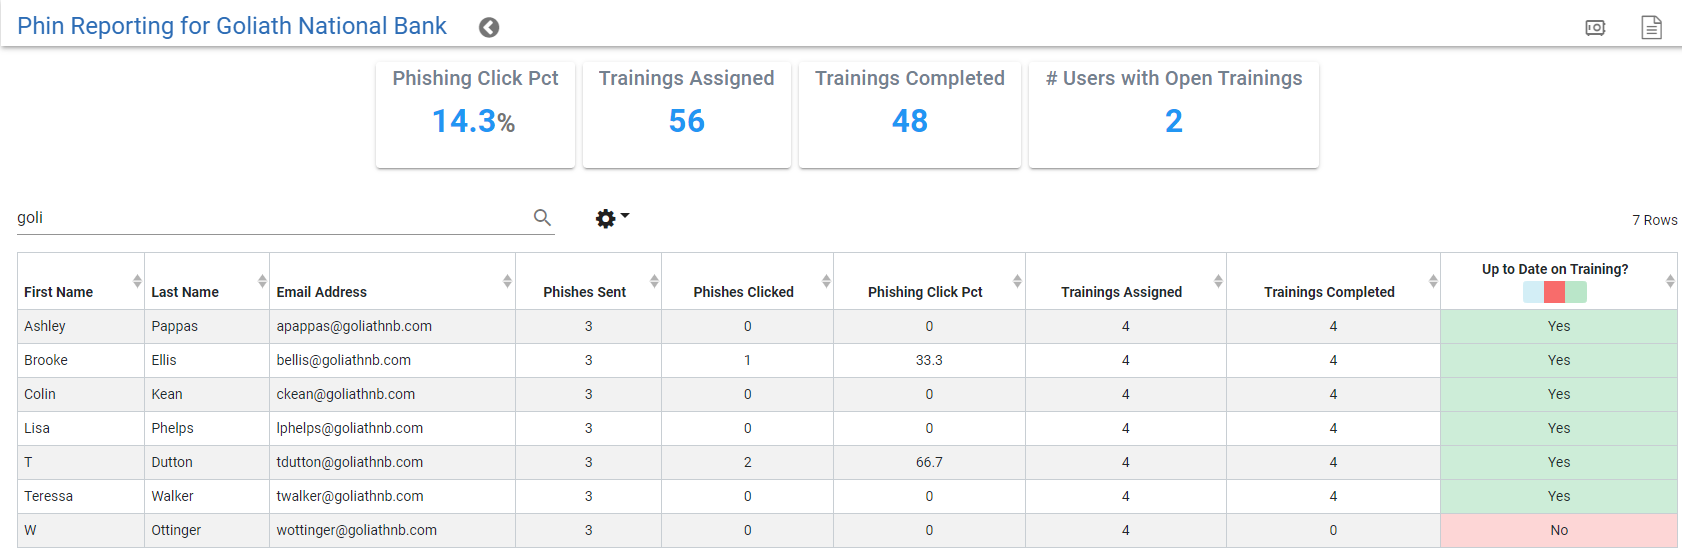Open the Phishing Click Pct summary card

475,115
